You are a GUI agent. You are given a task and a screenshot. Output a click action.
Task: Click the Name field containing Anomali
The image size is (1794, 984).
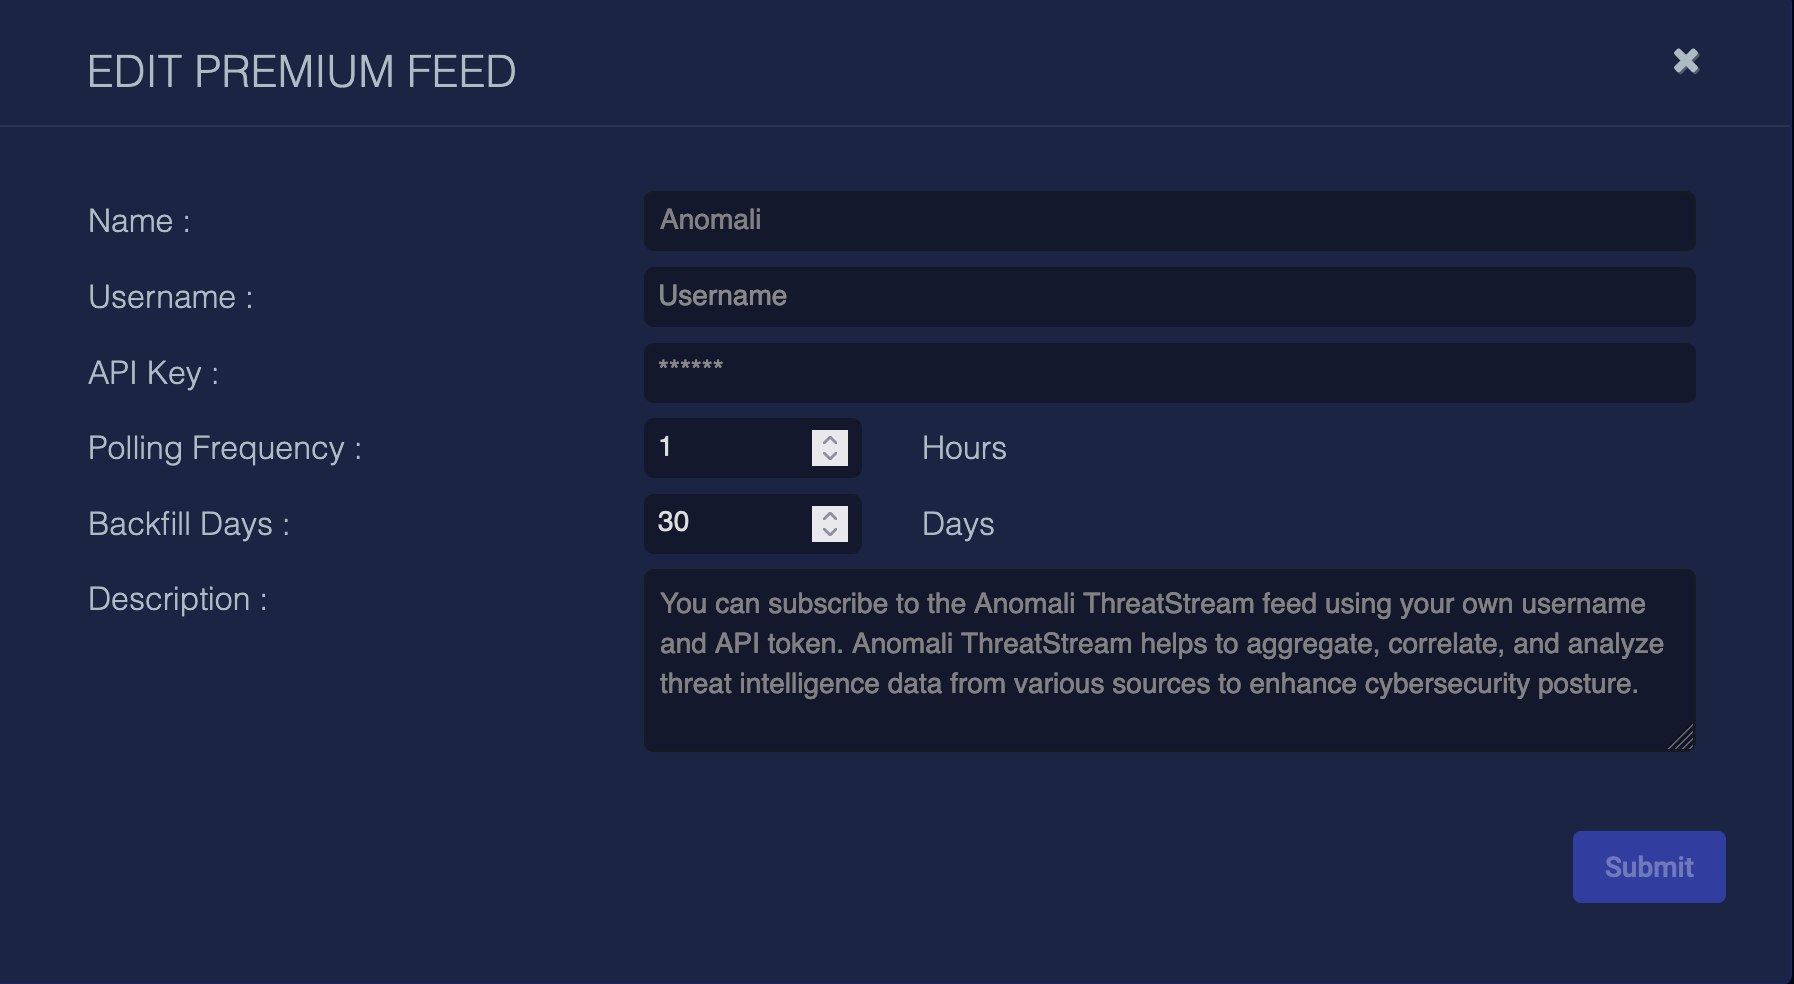(1168, 221)
